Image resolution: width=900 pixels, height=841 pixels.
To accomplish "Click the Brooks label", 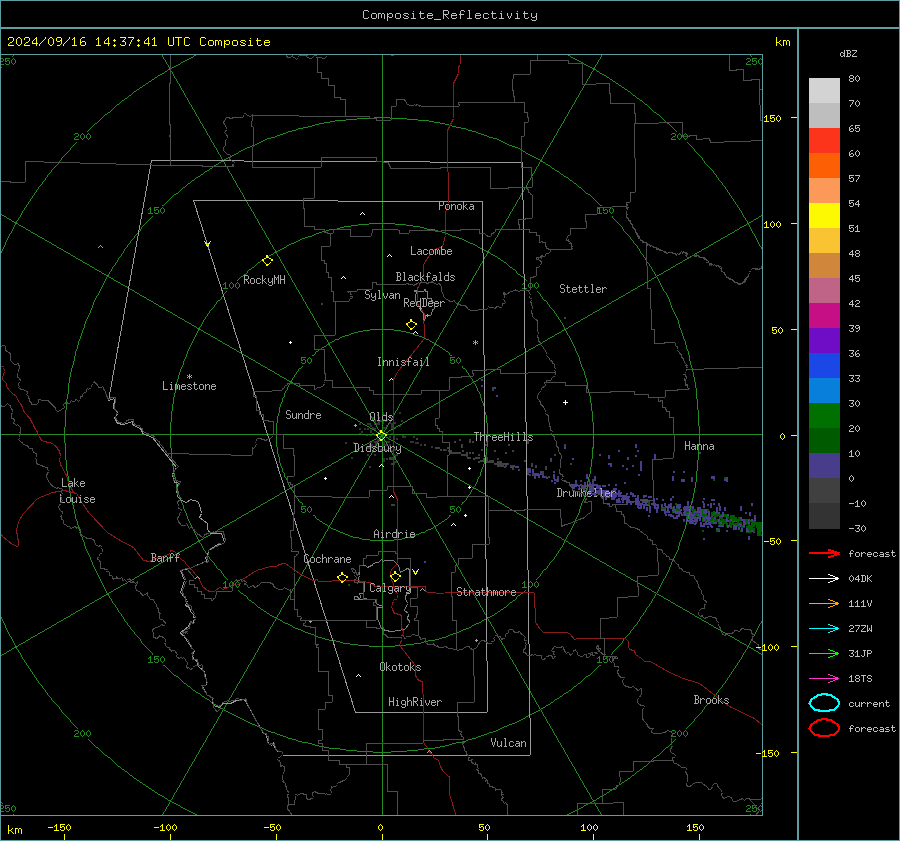I will (x=711, y=700).
